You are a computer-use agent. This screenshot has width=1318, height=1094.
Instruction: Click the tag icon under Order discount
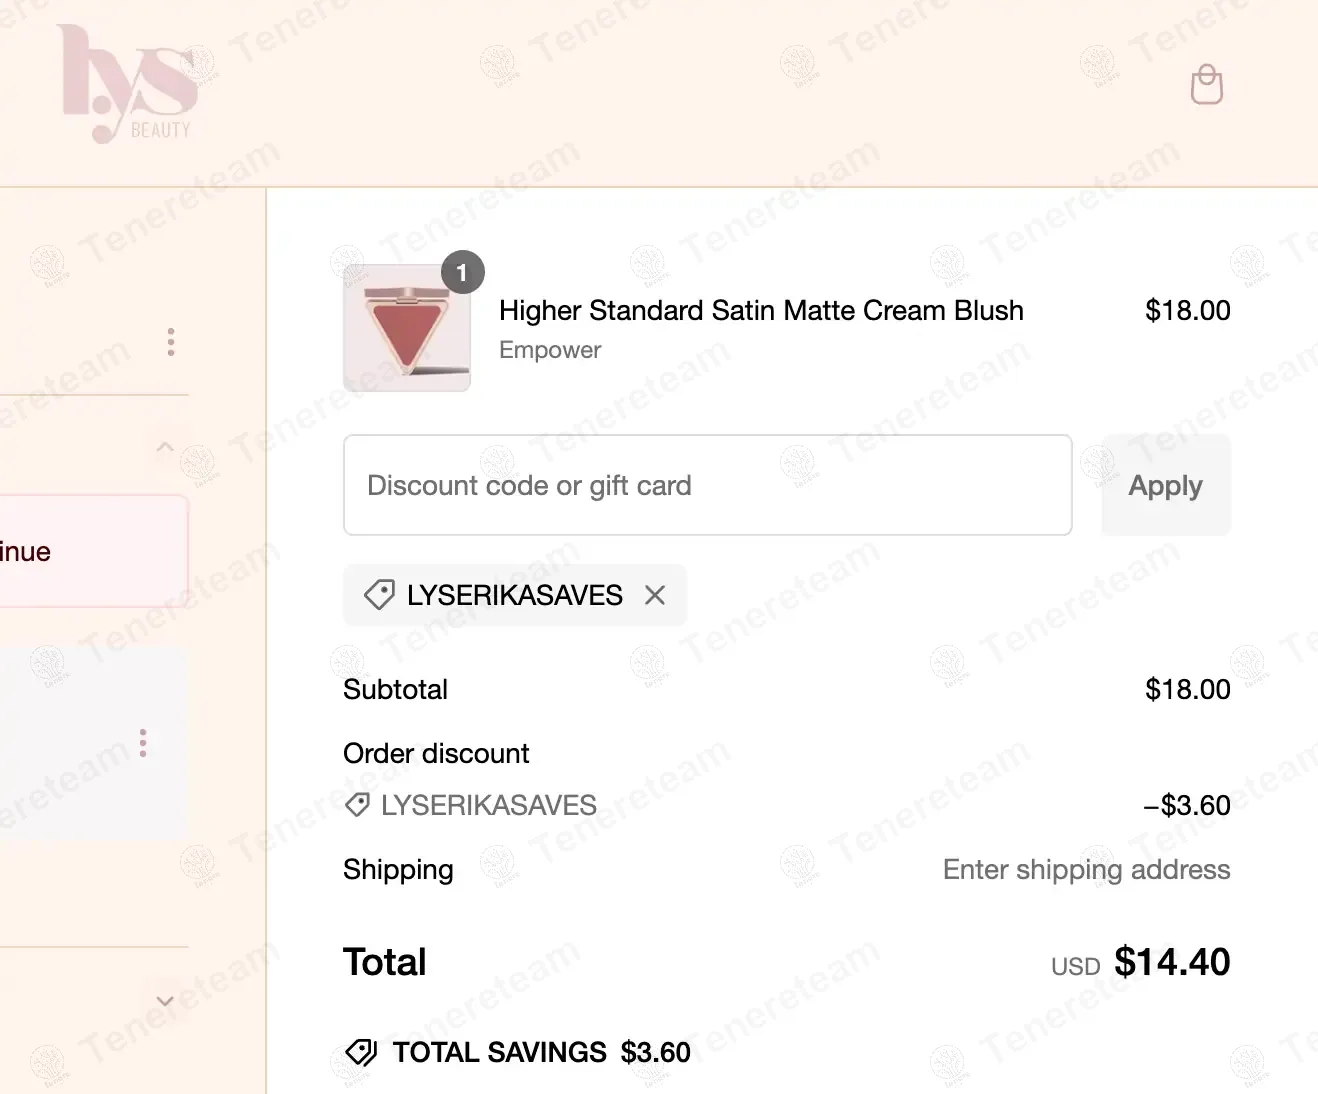[357, 805]
